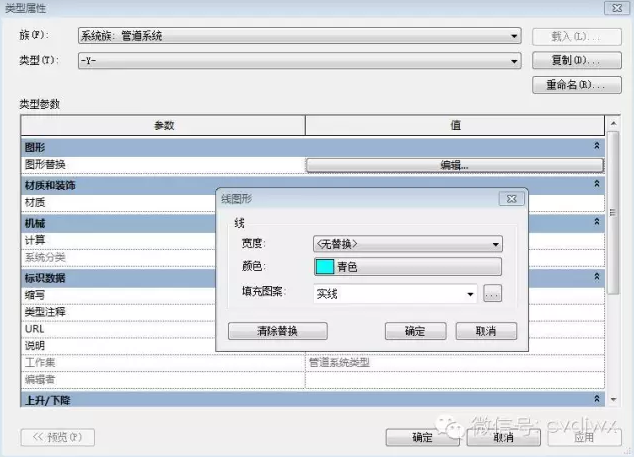
Task: Collapse the 机械 section chevron
Action: (x=597, y=222)
